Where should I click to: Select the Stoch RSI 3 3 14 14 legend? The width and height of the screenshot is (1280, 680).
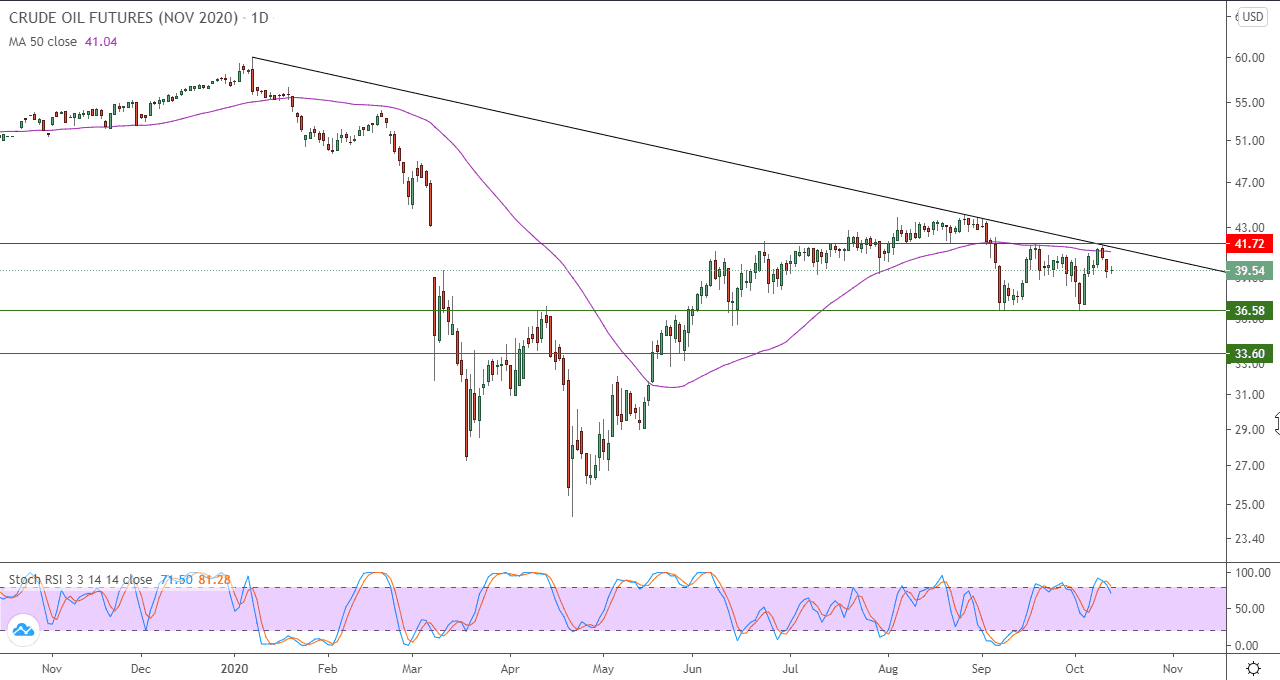click(81, 579)
